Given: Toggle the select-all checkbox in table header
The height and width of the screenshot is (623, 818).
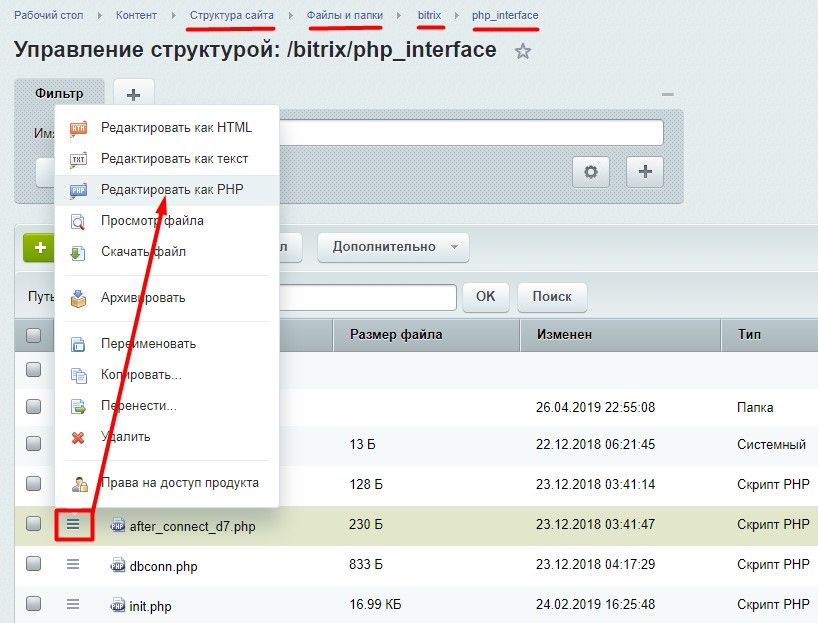Looking at the screenshot, I should (x=34, y=335).
